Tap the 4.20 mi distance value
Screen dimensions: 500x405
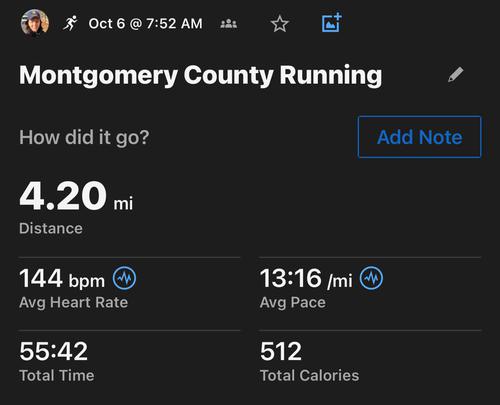(76, 196)
